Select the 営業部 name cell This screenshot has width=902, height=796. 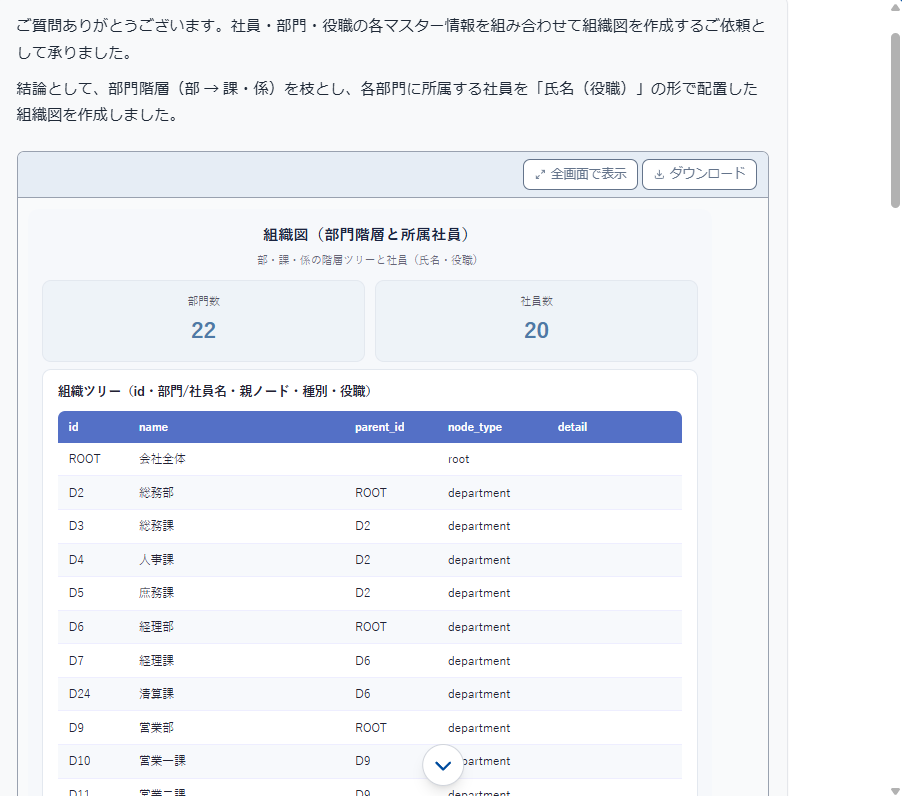[x=156, y=728]
